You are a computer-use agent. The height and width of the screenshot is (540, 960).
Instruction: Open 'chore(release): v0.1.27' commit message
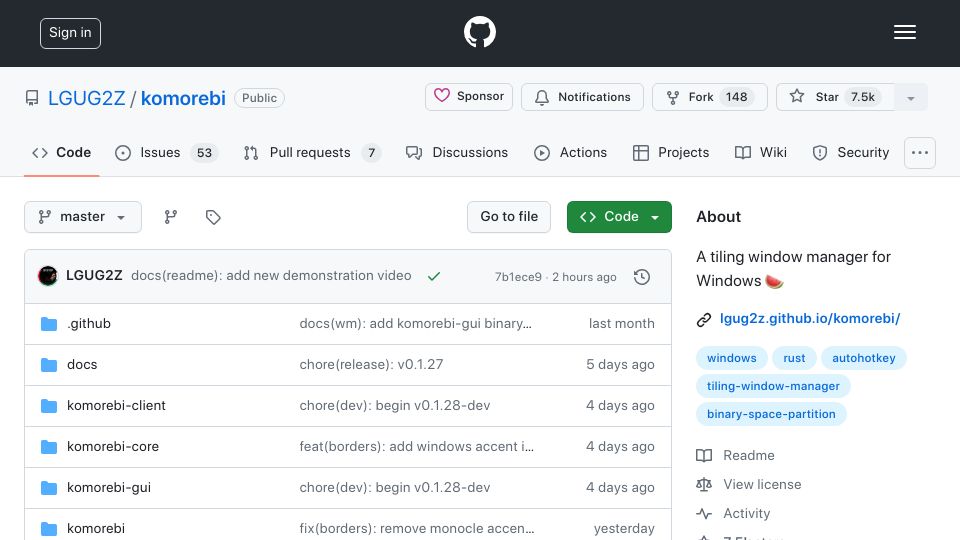371,364
